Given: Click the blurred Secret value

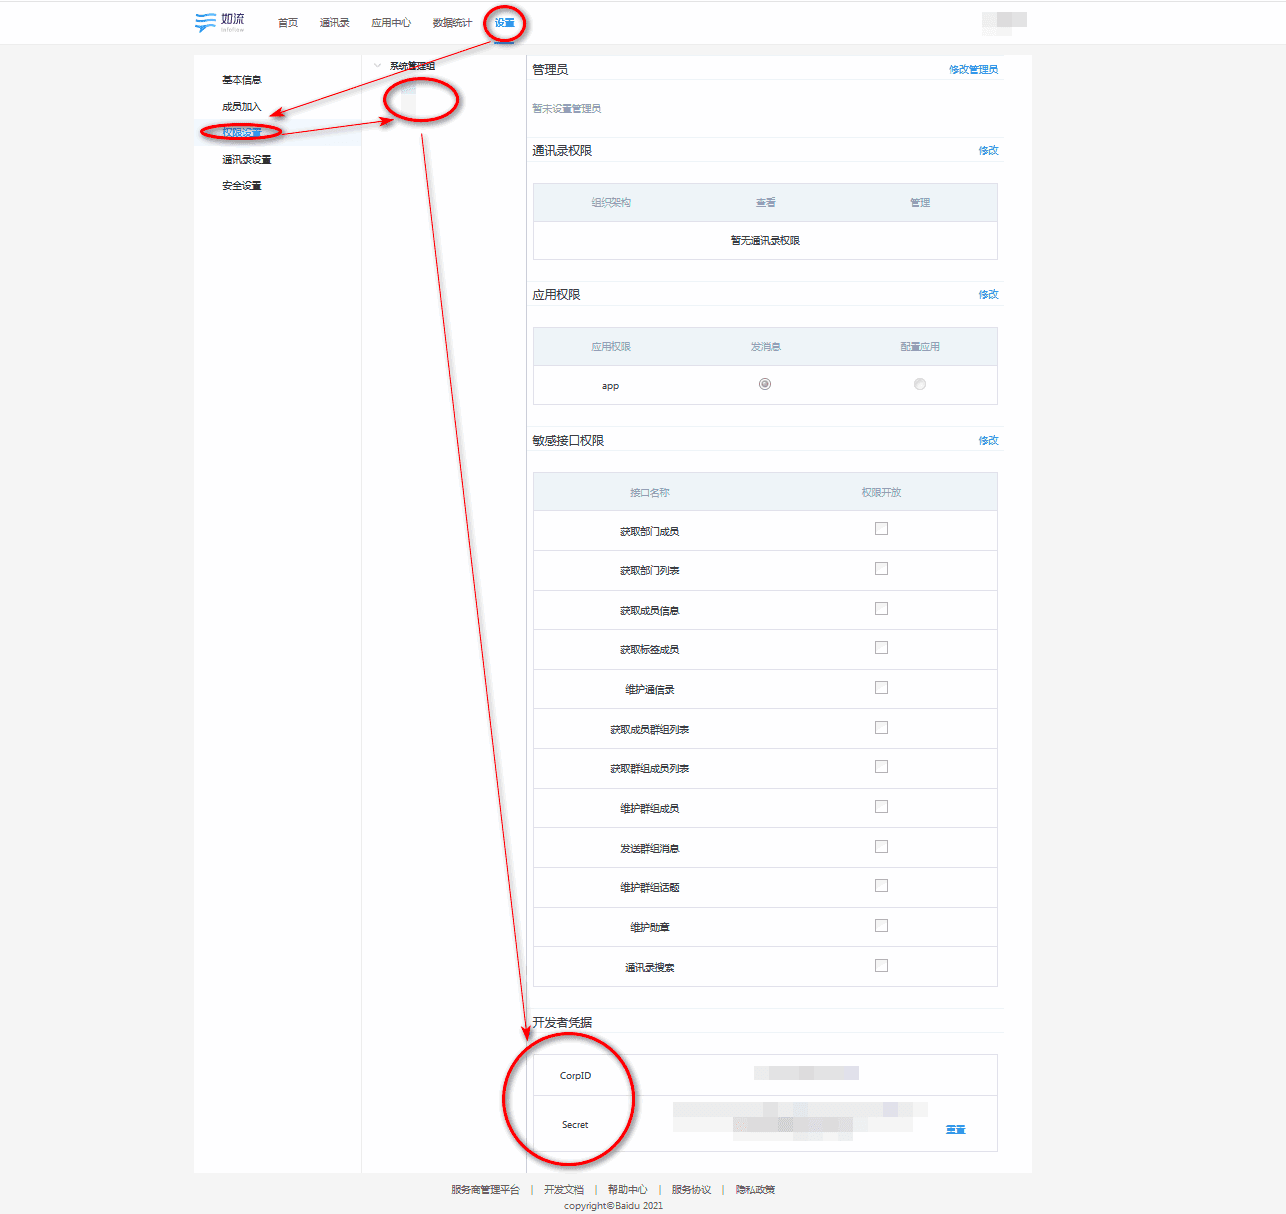Looking at the screenshot, I should click(x=800, y=1121).
